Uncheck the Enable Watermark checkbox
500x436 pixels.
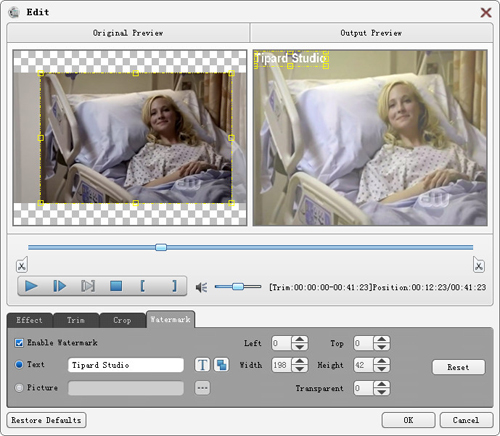(19, 343)
